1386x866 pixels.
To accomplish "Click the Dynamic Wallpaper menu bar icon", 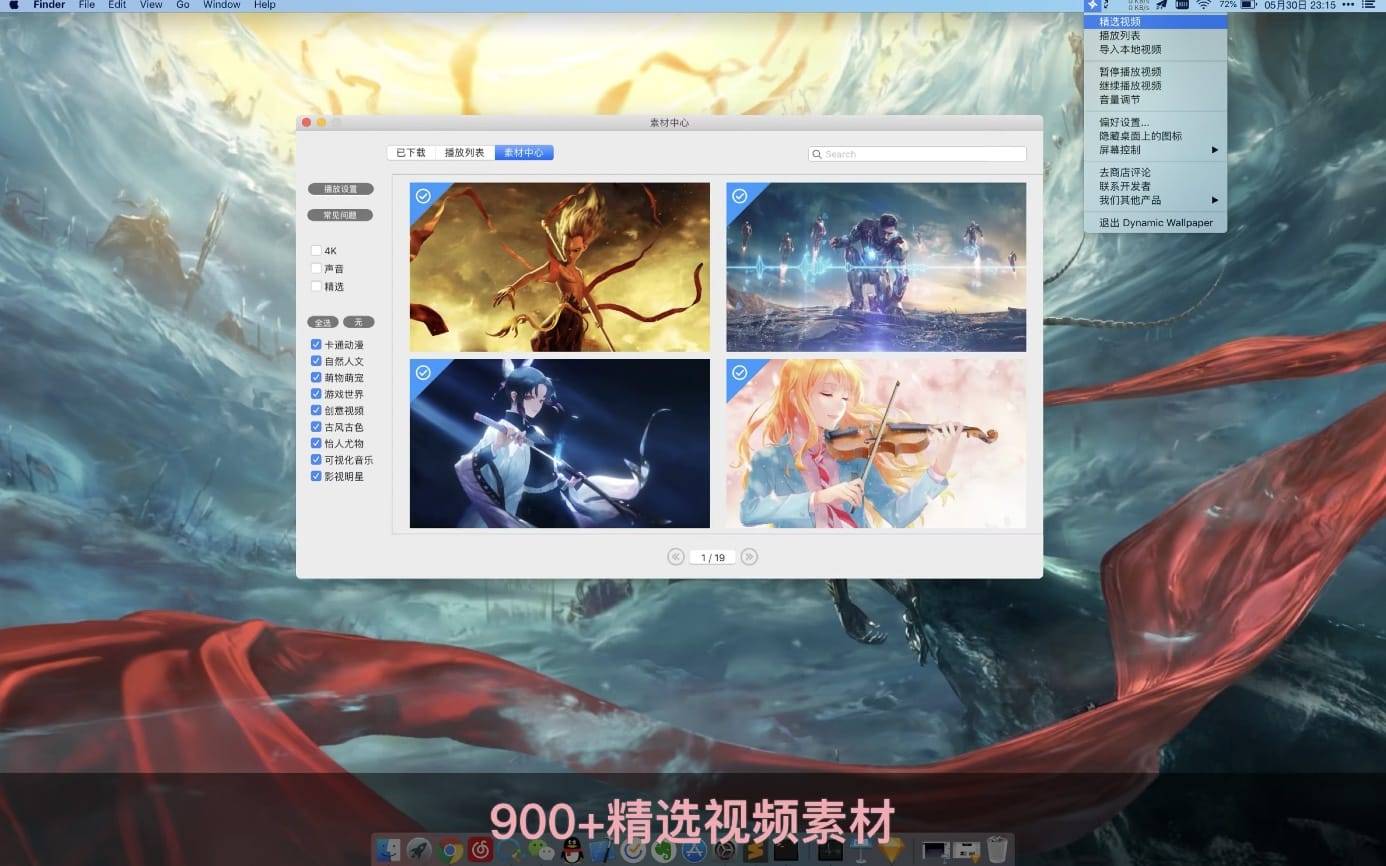I will [x=1092, y=5].
